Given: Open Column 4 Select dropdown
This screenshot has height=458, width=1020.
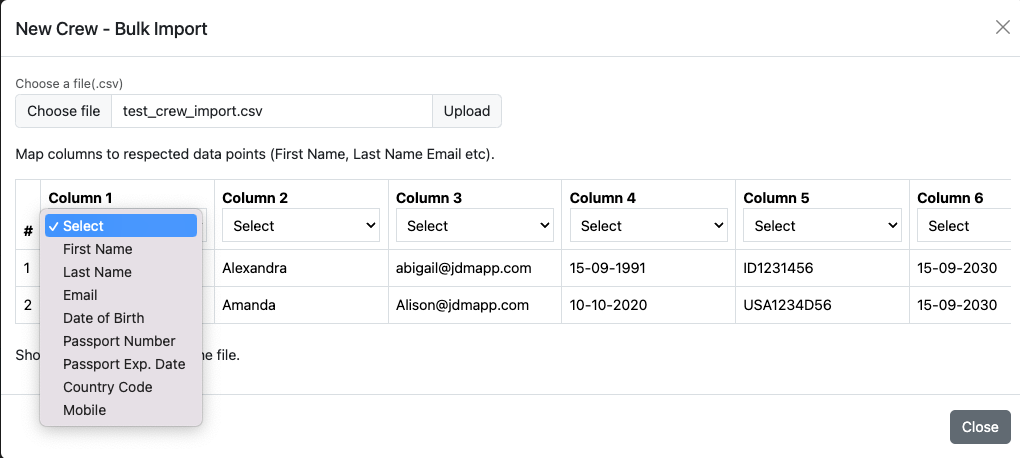Looking at the screenshot, I should [648, 226].
